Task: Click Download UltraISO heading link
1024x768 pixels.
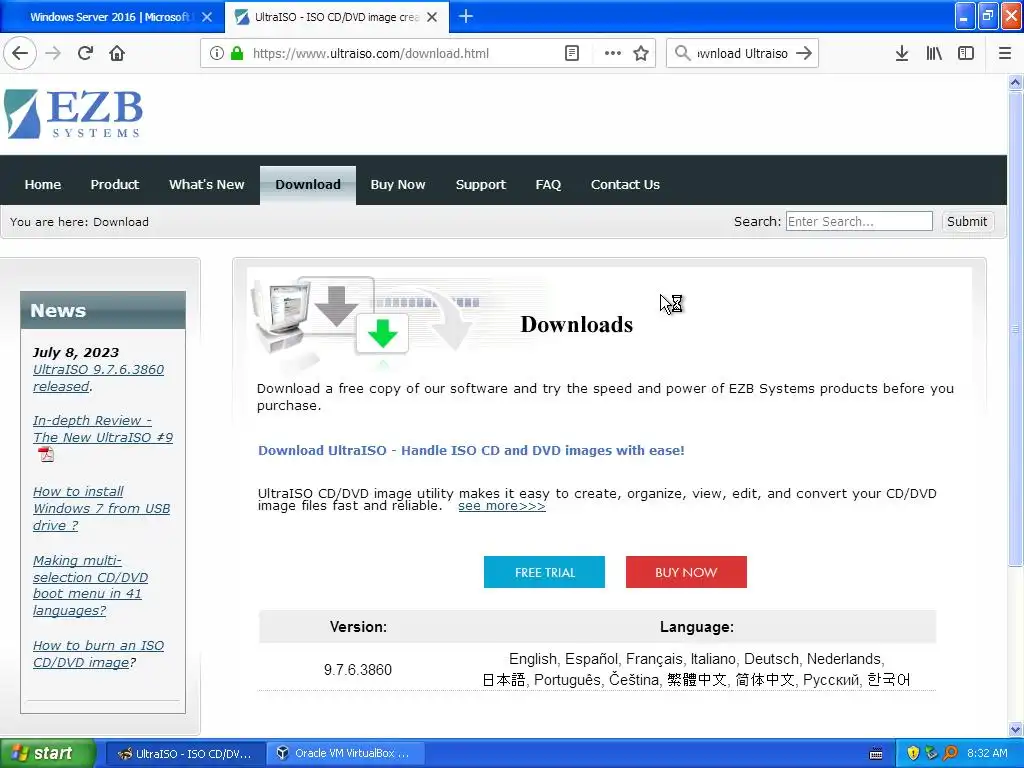Action: pyautogui.click(x=471, y=450)
